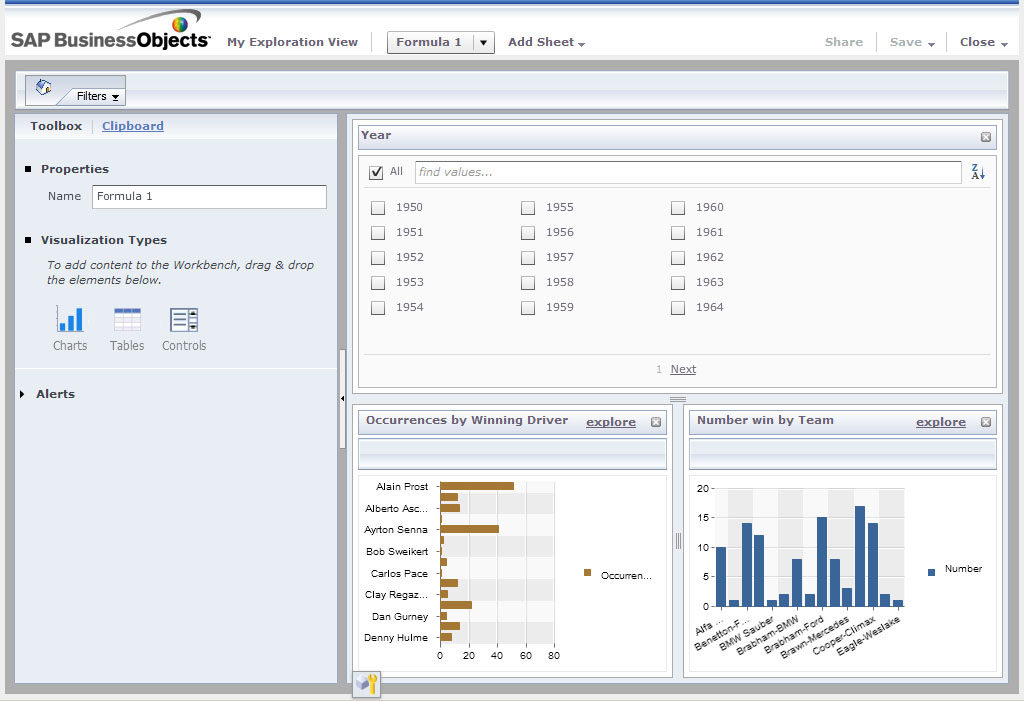The height and width of the screenshot is (701, 1024).
Task: Select the Charts visualization icon
Action: 70,320
